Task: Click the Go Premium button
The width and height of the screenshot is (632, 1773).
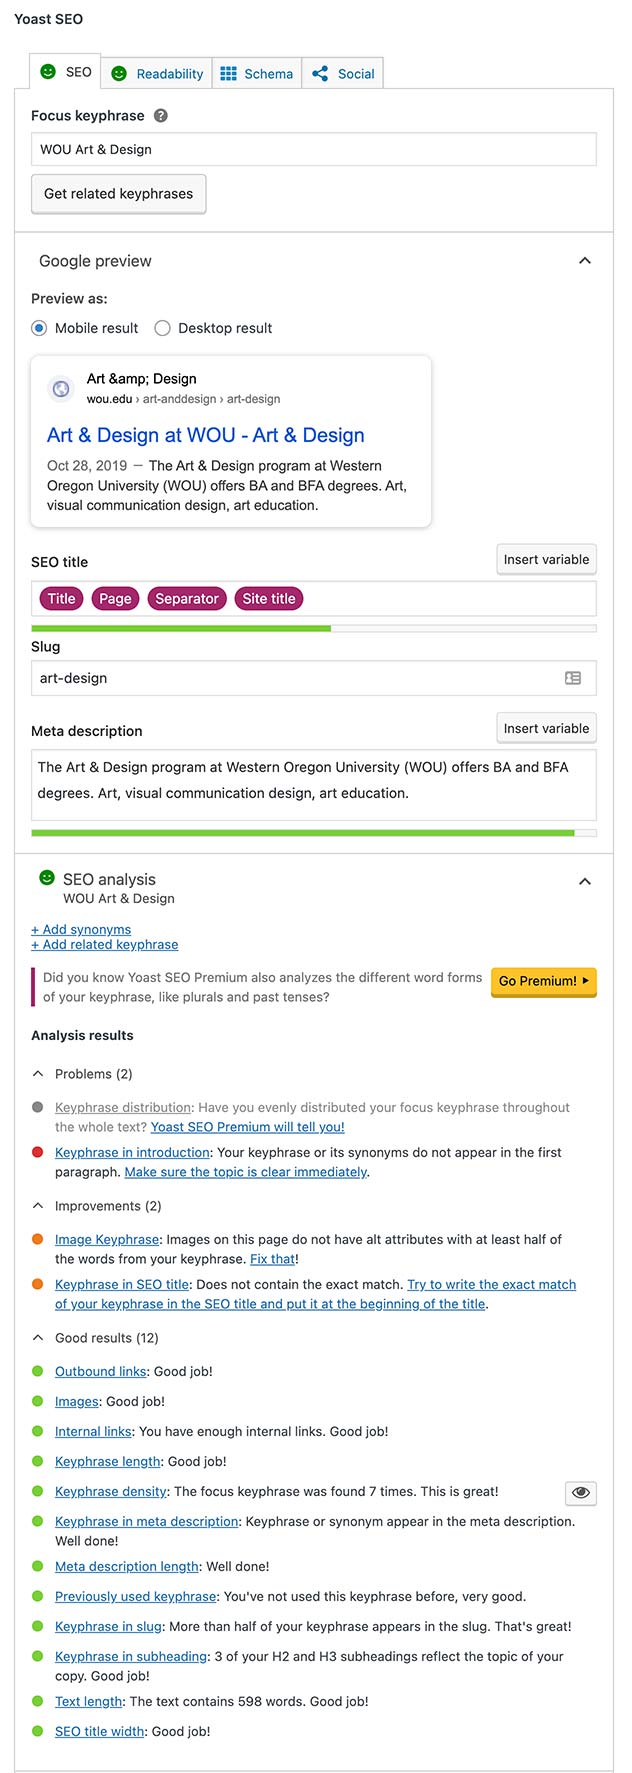Action: pos(542,982)
